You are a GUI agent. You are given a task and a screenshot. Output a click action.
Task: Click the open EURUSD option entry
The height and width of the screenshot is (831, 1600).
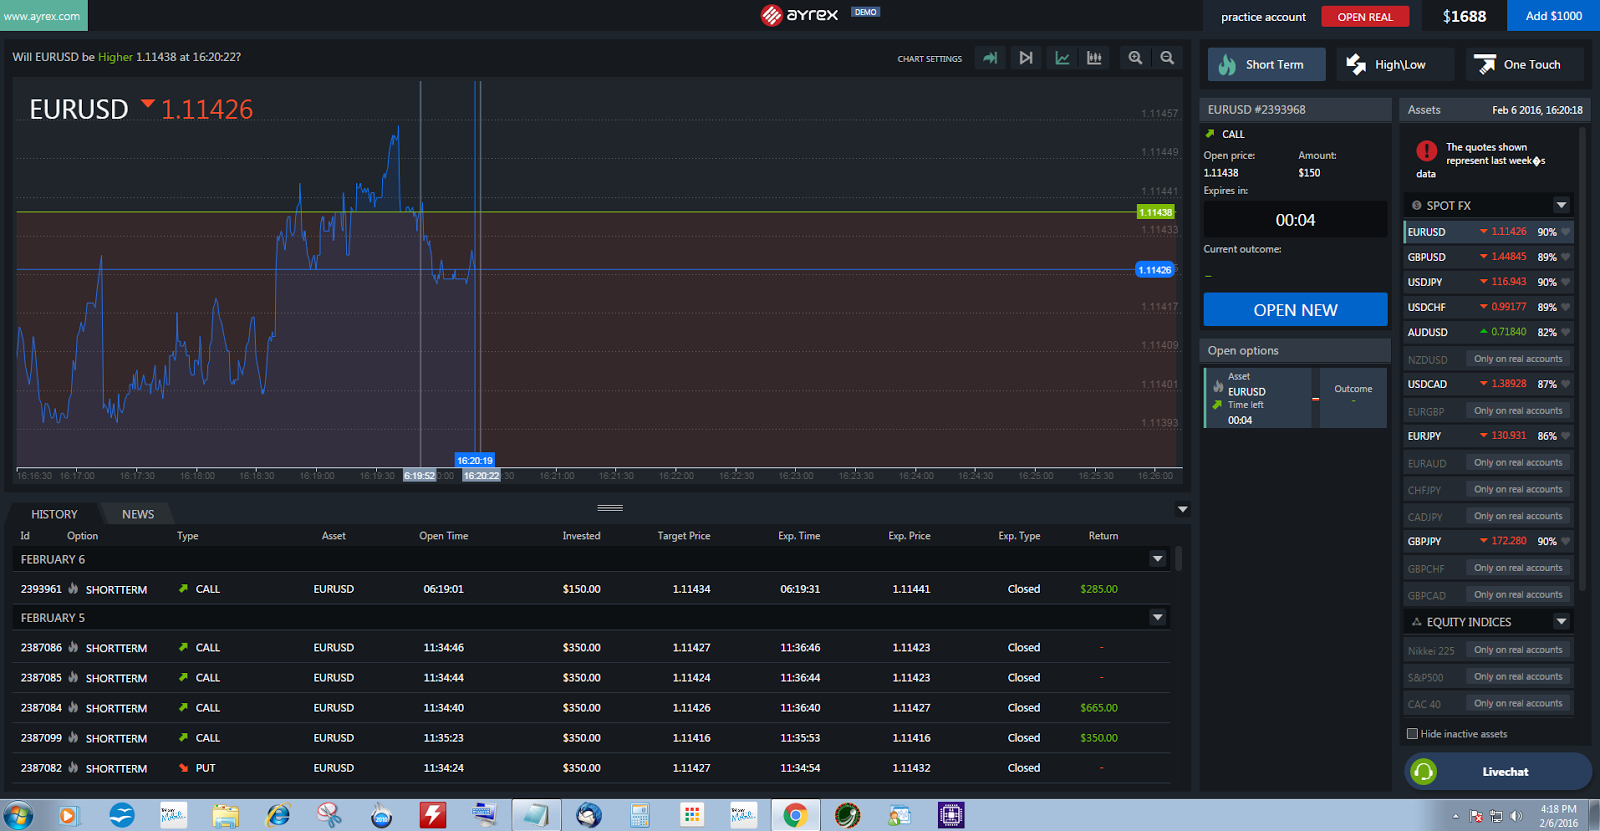1295,398
